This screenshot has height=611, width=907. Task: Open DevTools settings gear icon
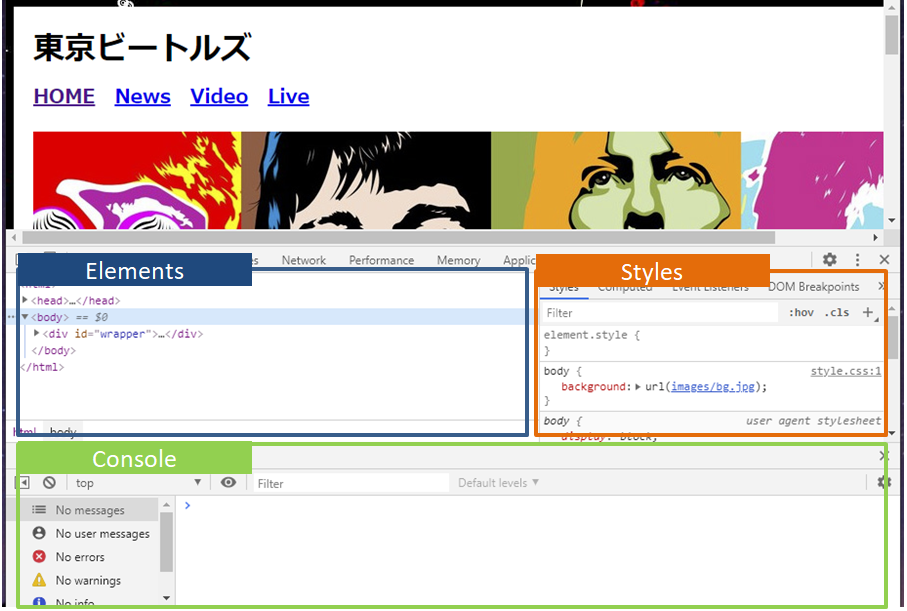[829, 260]
